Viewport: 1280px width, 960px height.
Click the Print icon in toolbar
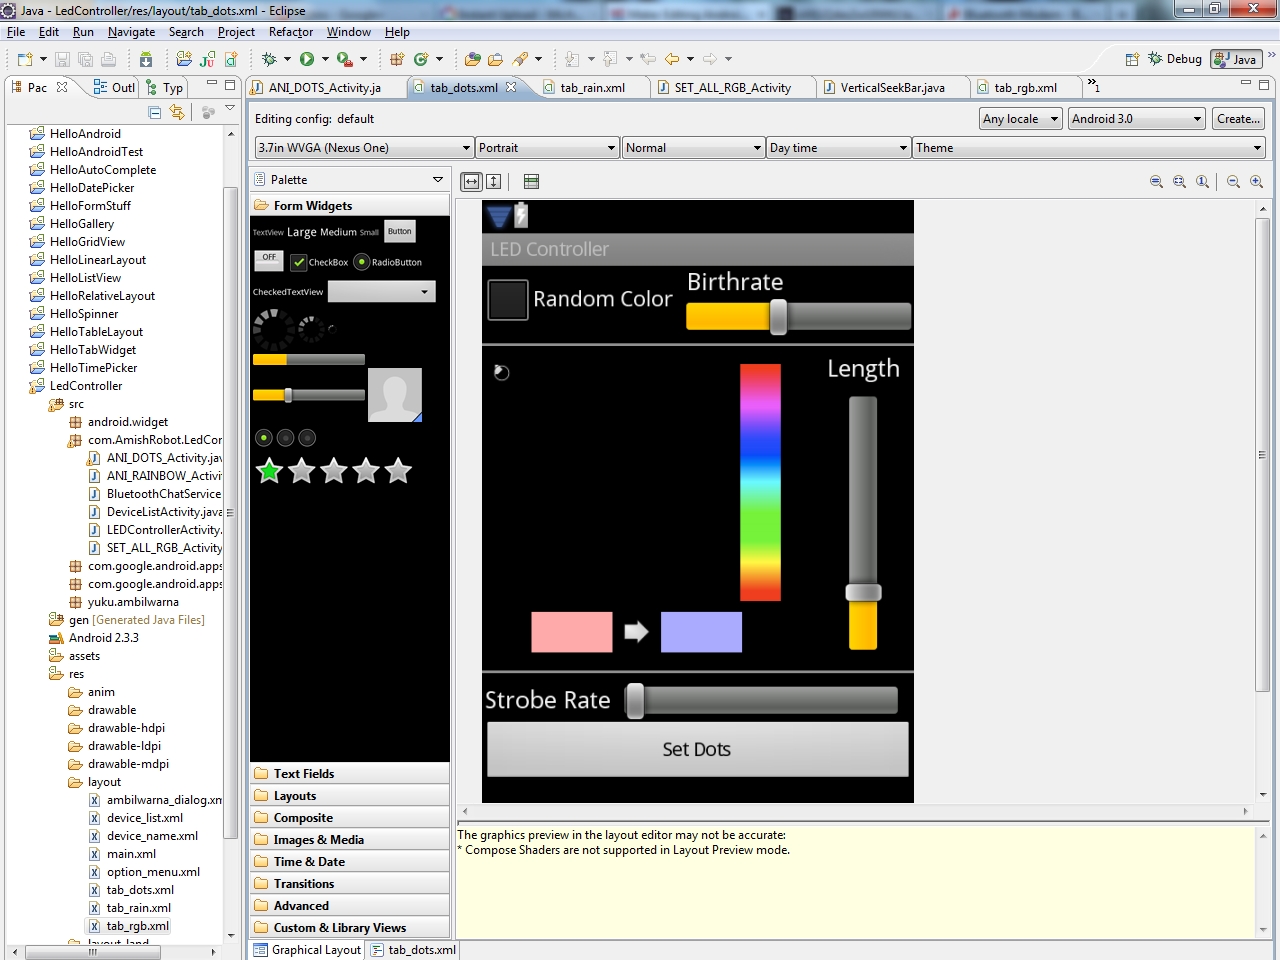pos(108,59)
